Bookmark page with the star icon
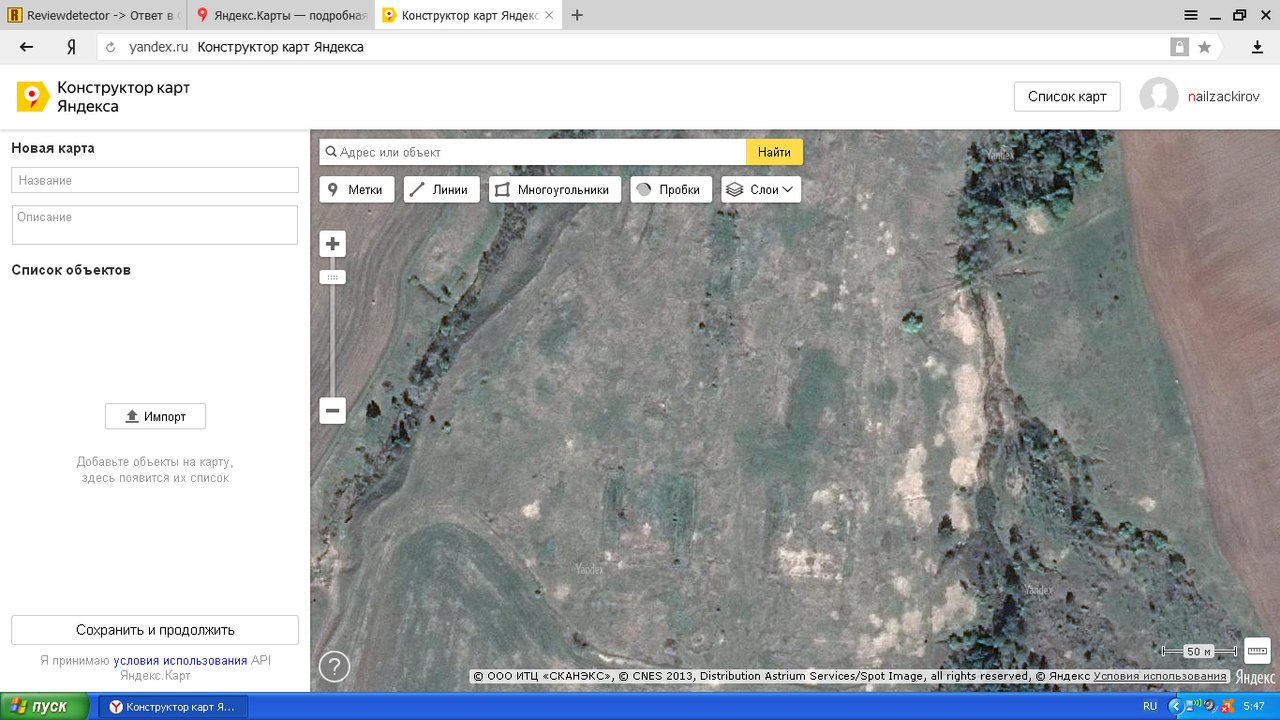1280x720 pixels. click(x=1205, y=47)
